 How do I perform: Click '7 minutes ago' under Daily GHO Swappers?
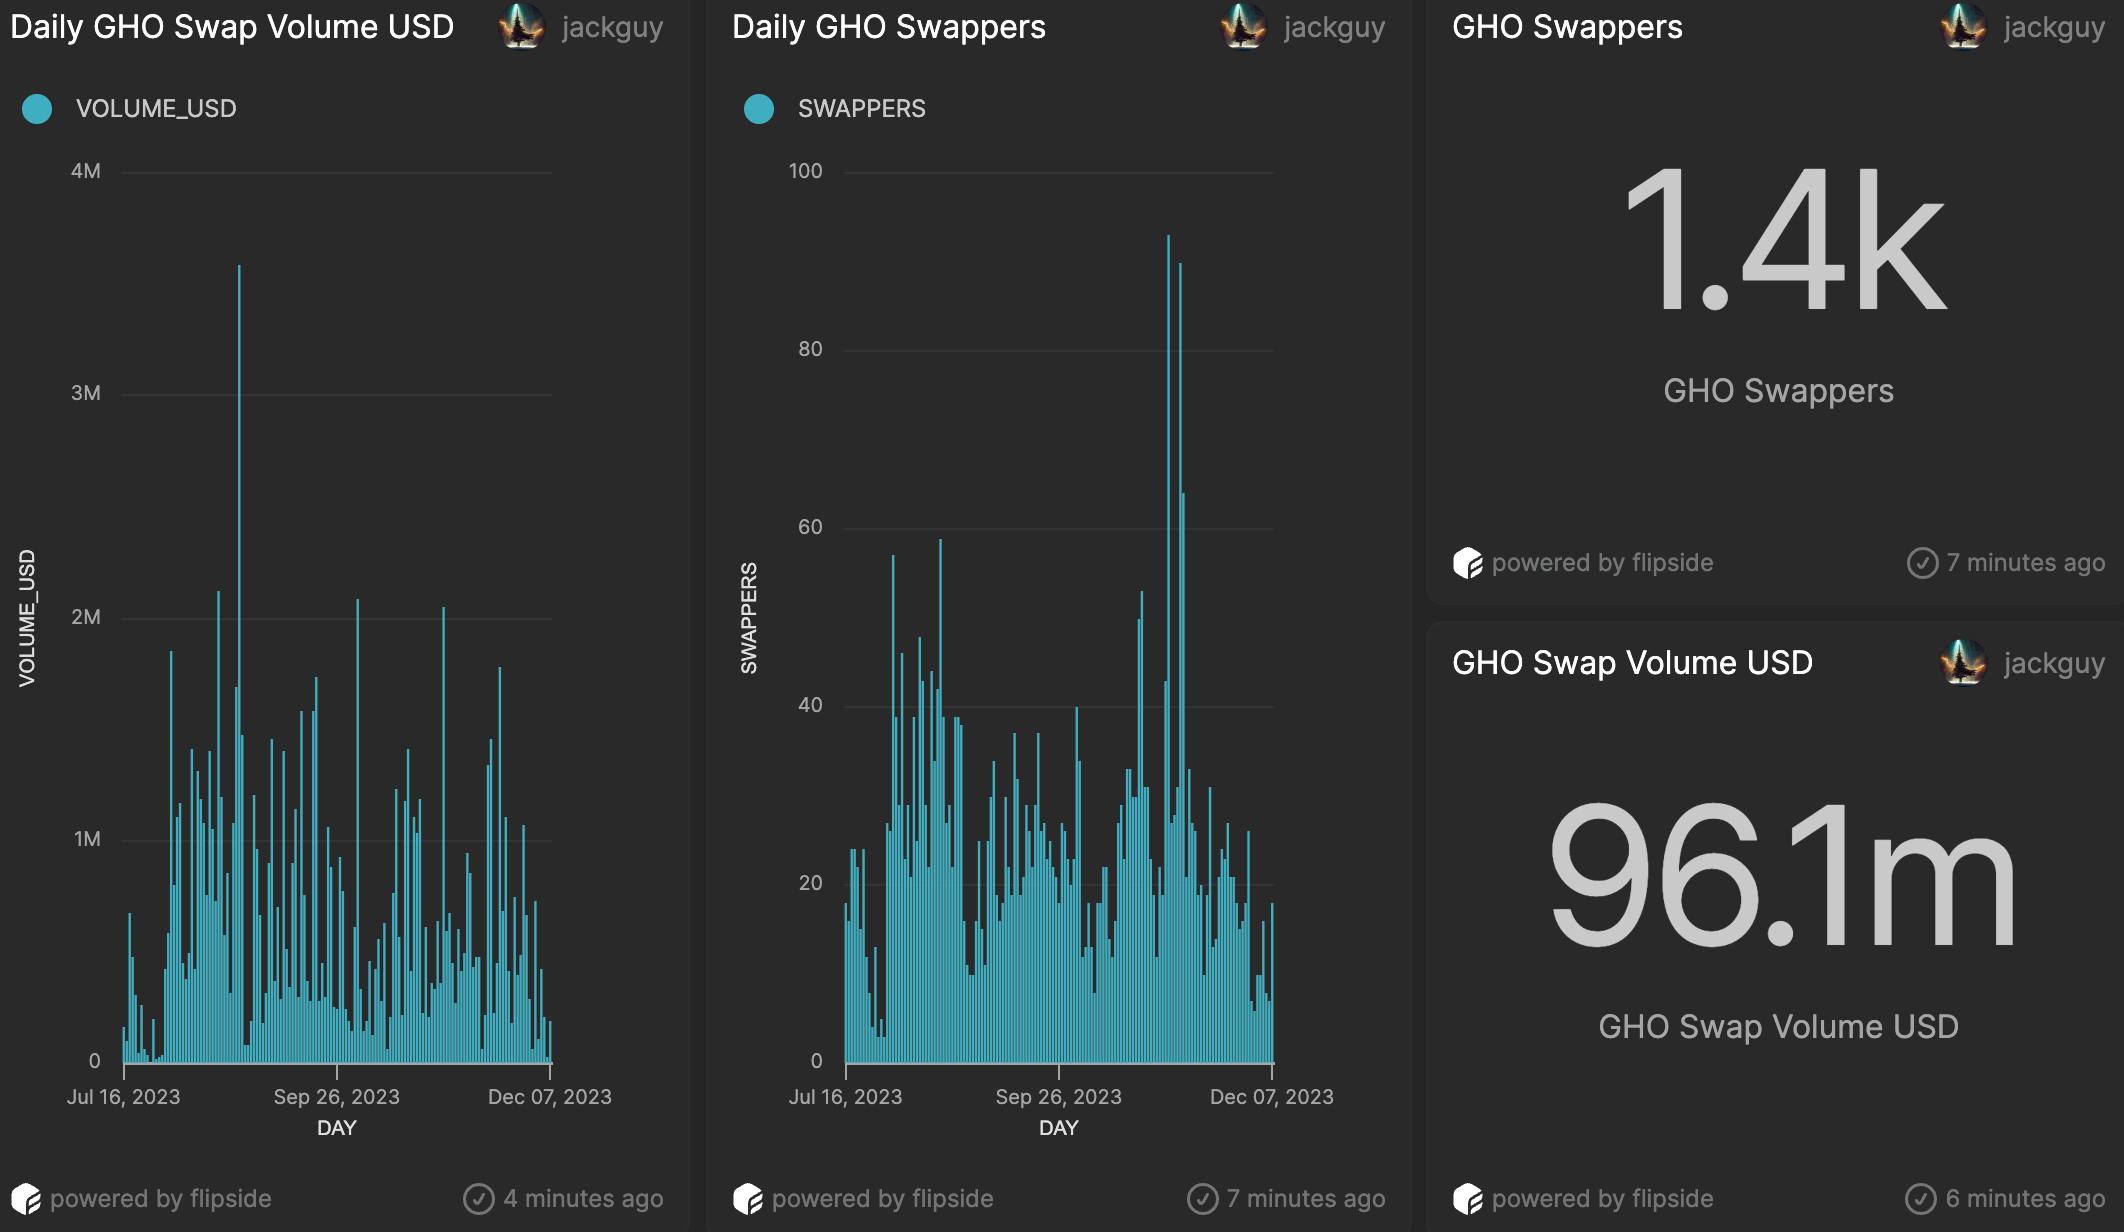coord(1305,1198)
